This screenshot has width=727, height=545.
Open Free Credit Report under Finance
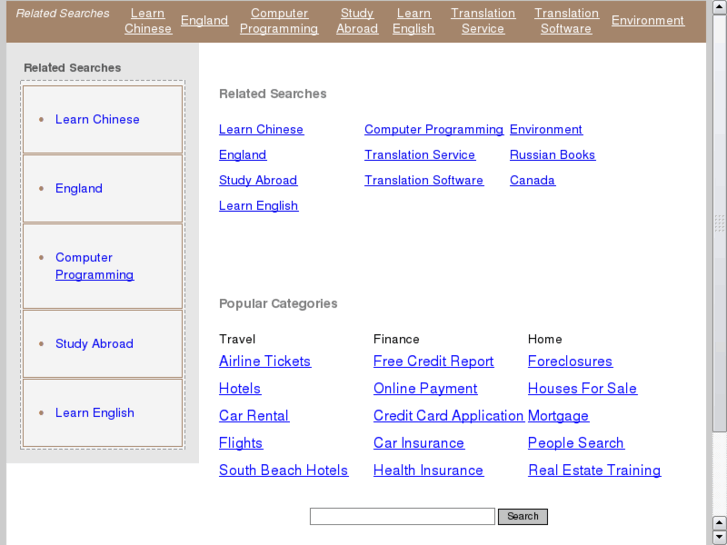[434, 361]
